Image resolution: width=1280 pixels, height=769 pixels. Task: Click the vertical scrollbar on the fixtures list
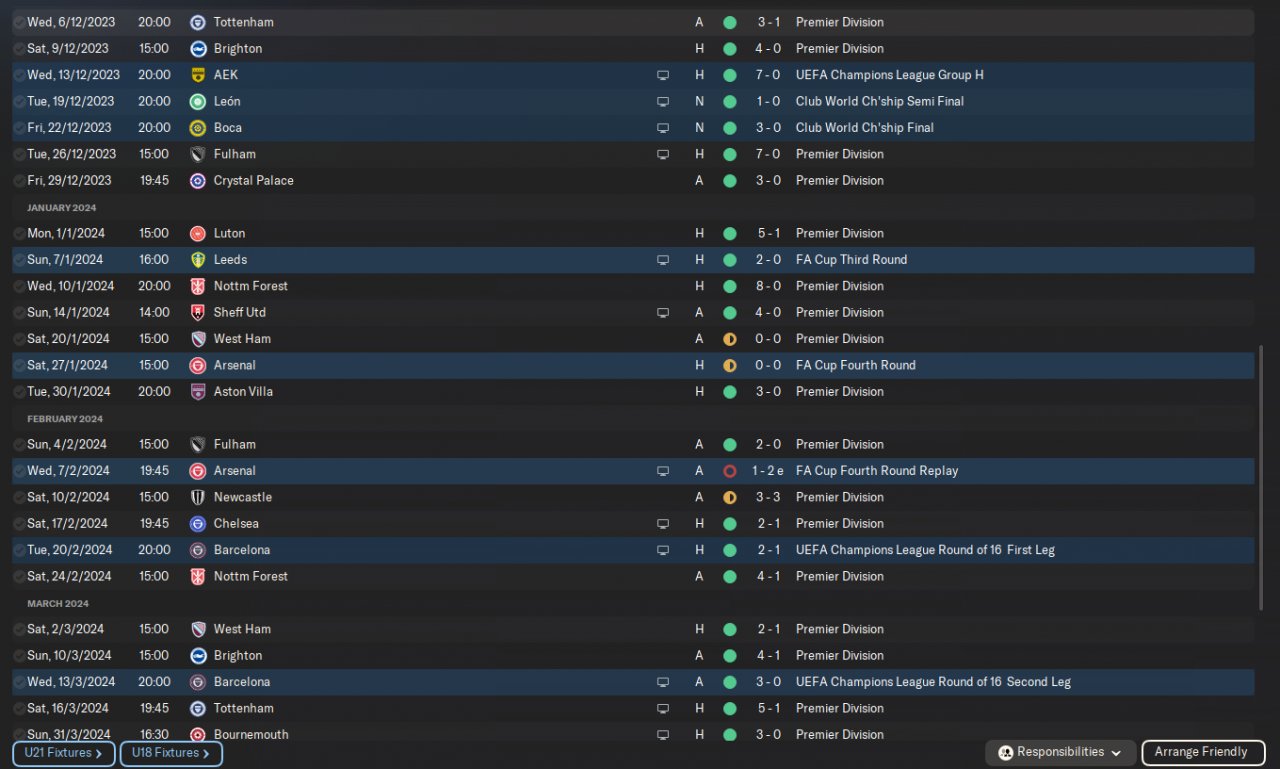tap(1260, 478)
